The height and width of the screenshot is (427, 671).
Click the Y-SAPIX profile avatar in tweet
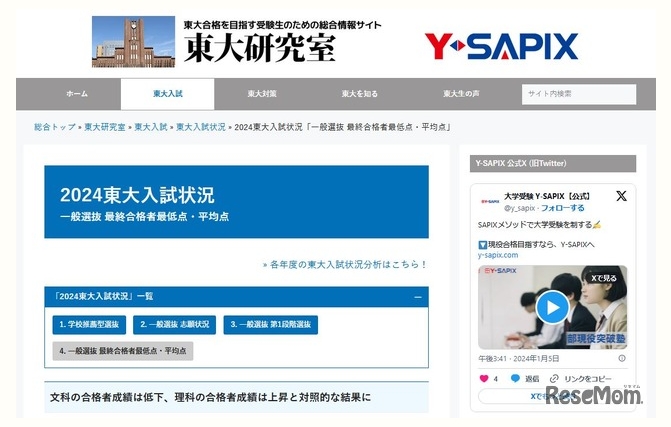(490, 201)
